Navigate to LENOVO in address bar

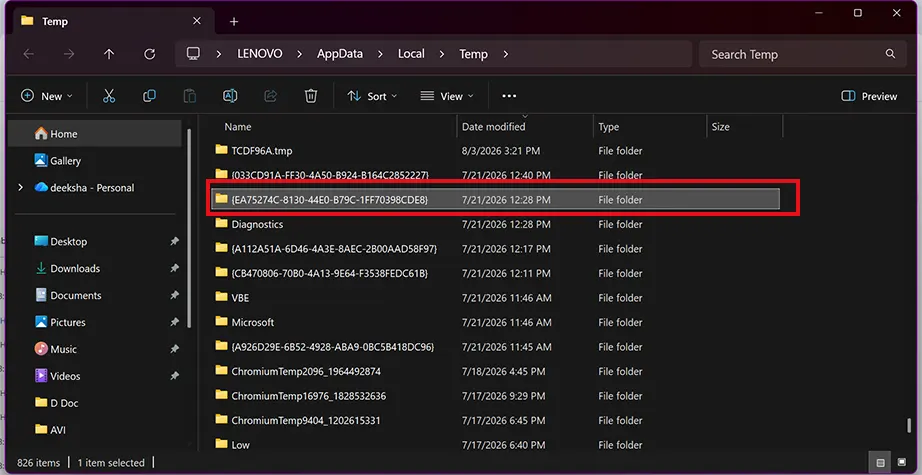click(259, 53)
